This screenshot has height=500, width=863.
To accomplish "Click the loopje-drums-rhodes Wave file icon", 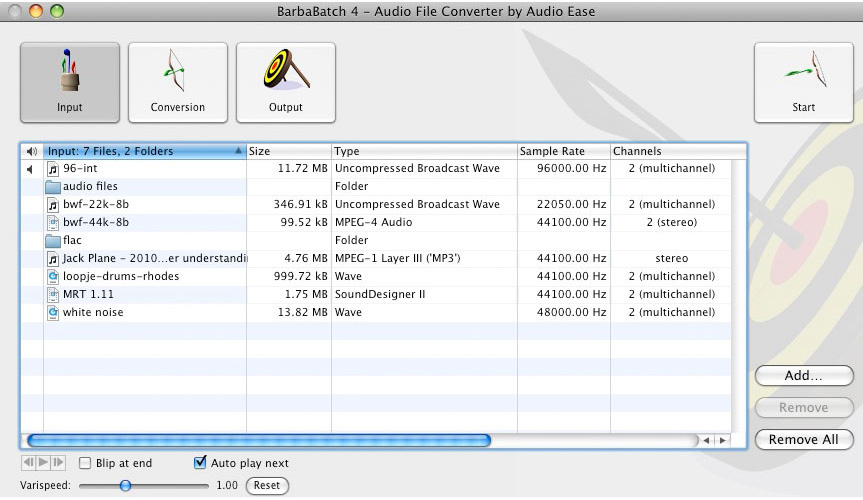I will (54, 277).
